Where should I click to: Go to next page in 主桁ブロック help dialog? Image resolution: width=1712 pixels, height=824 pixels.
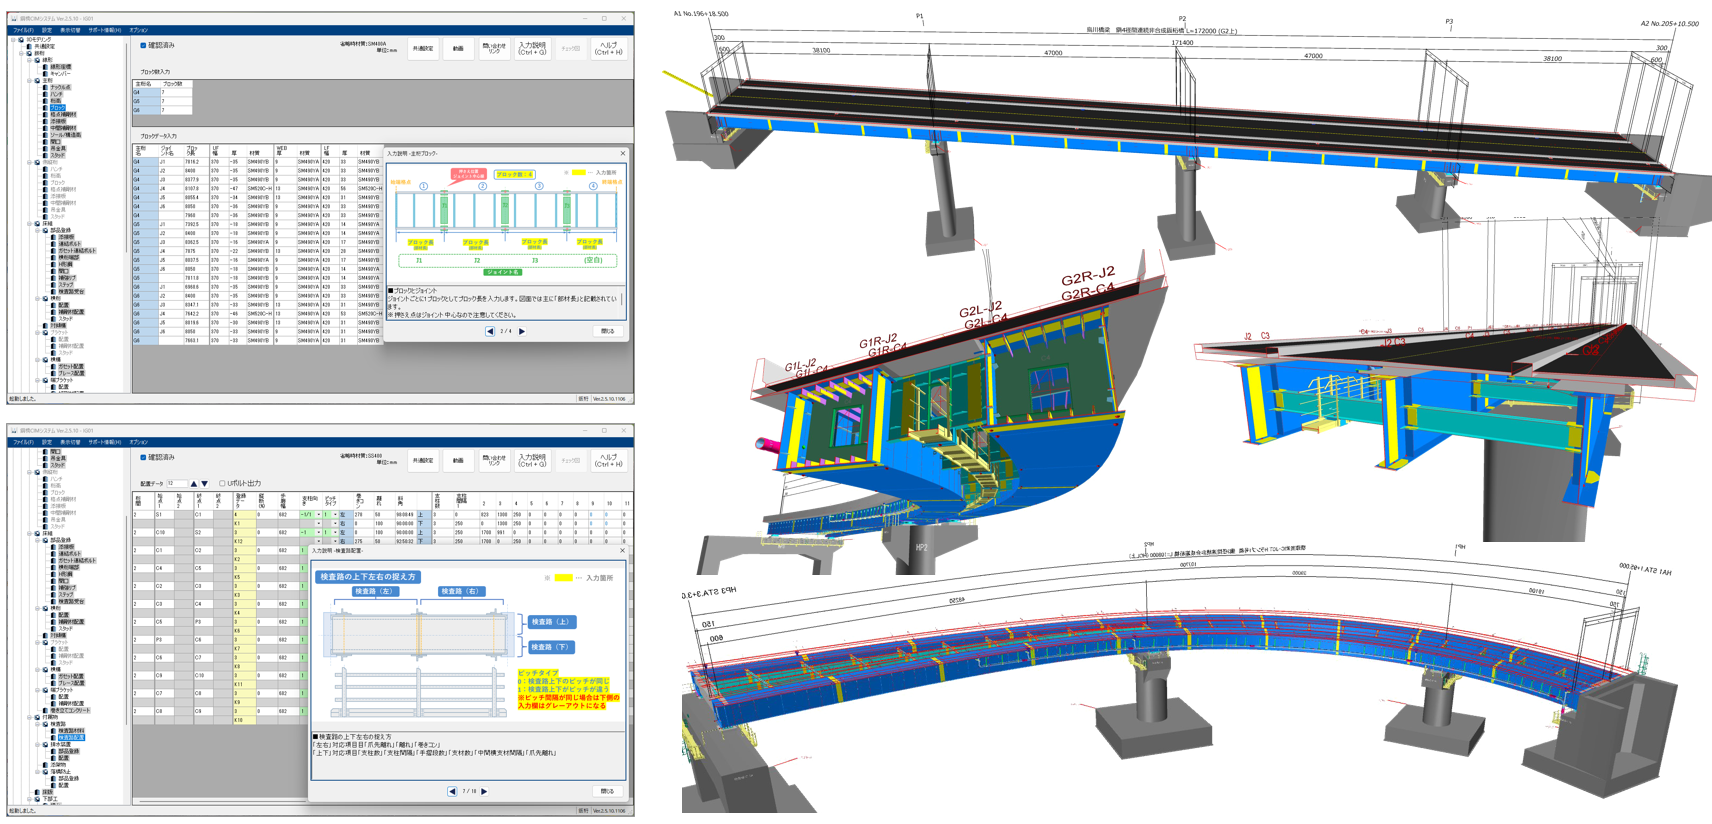point(521,331)
